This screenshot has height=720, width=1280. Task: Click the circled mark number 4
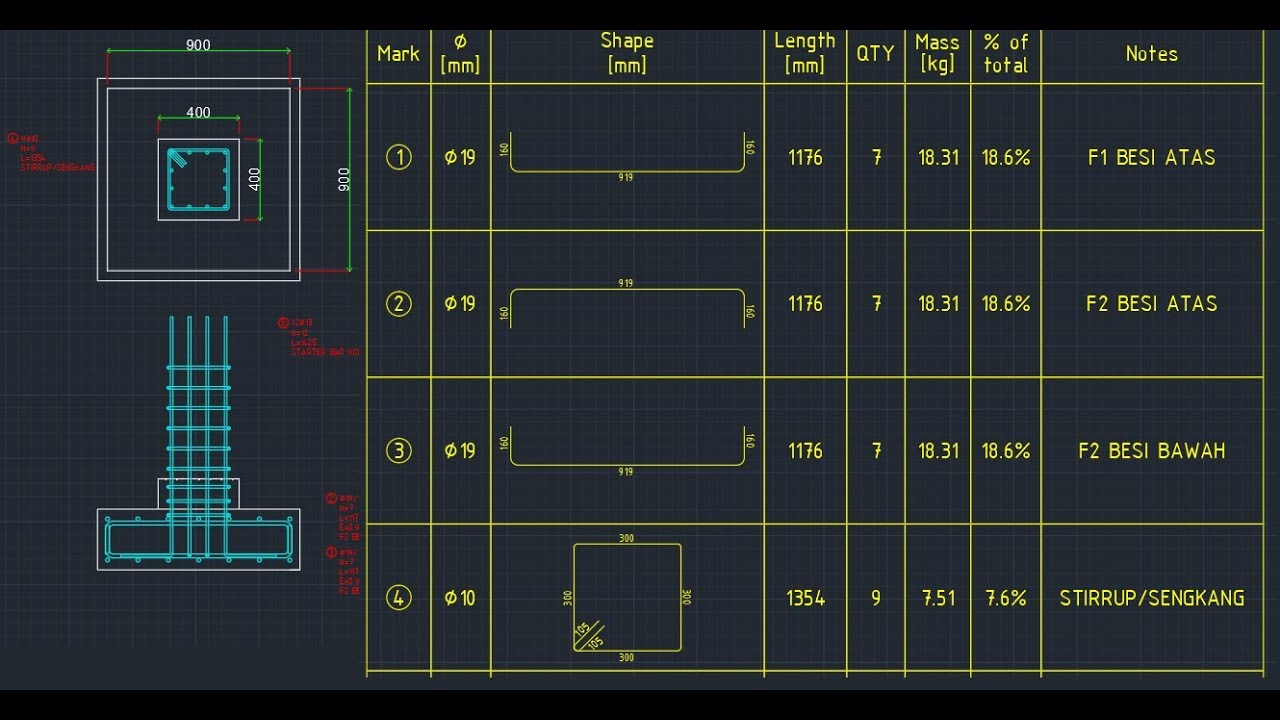coord(398,598)
